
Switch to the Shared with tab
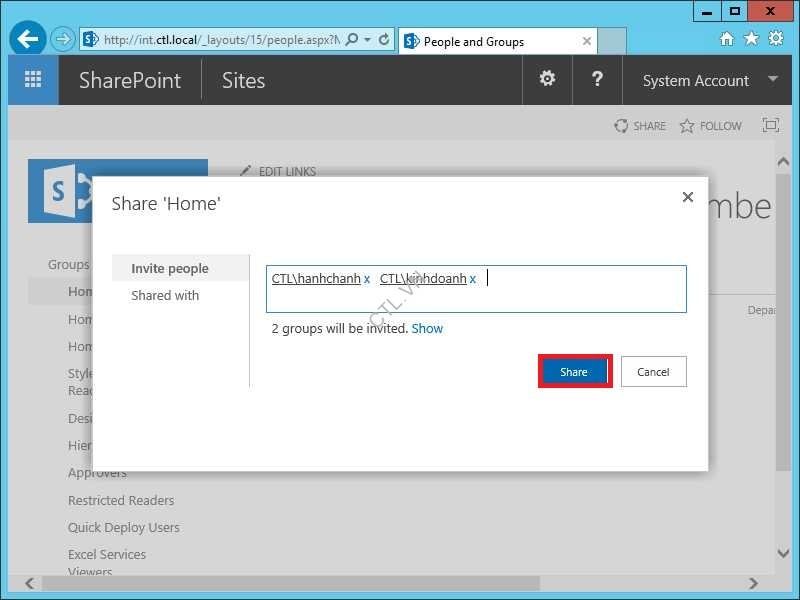(165, 295)
